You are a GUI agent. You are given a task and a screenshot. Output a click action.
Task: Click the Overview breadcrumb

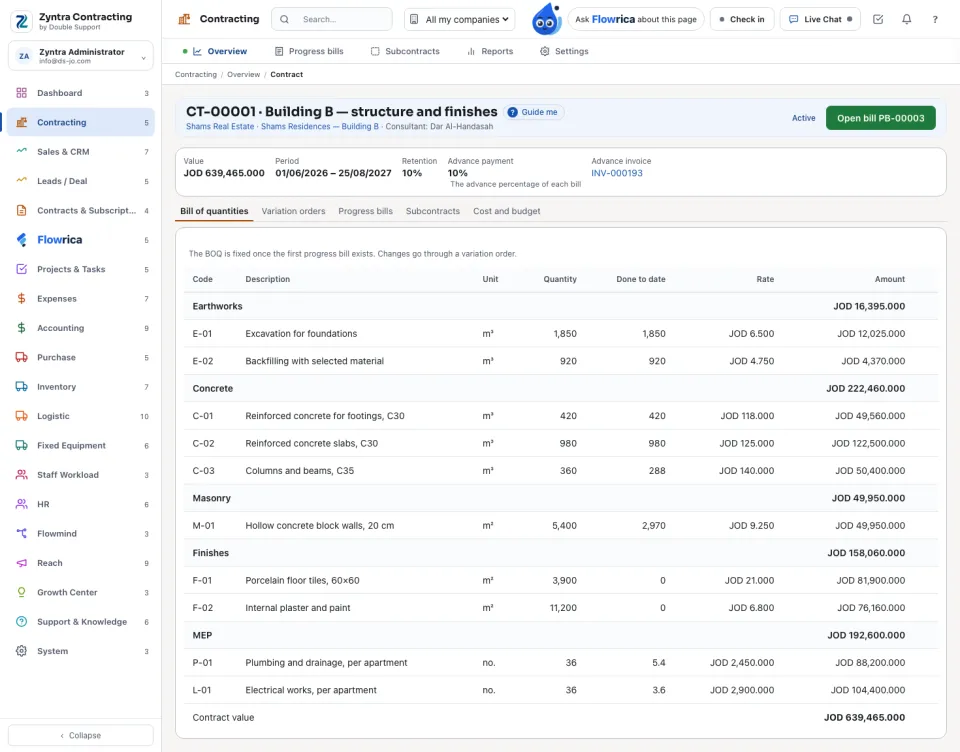[244, 75]
